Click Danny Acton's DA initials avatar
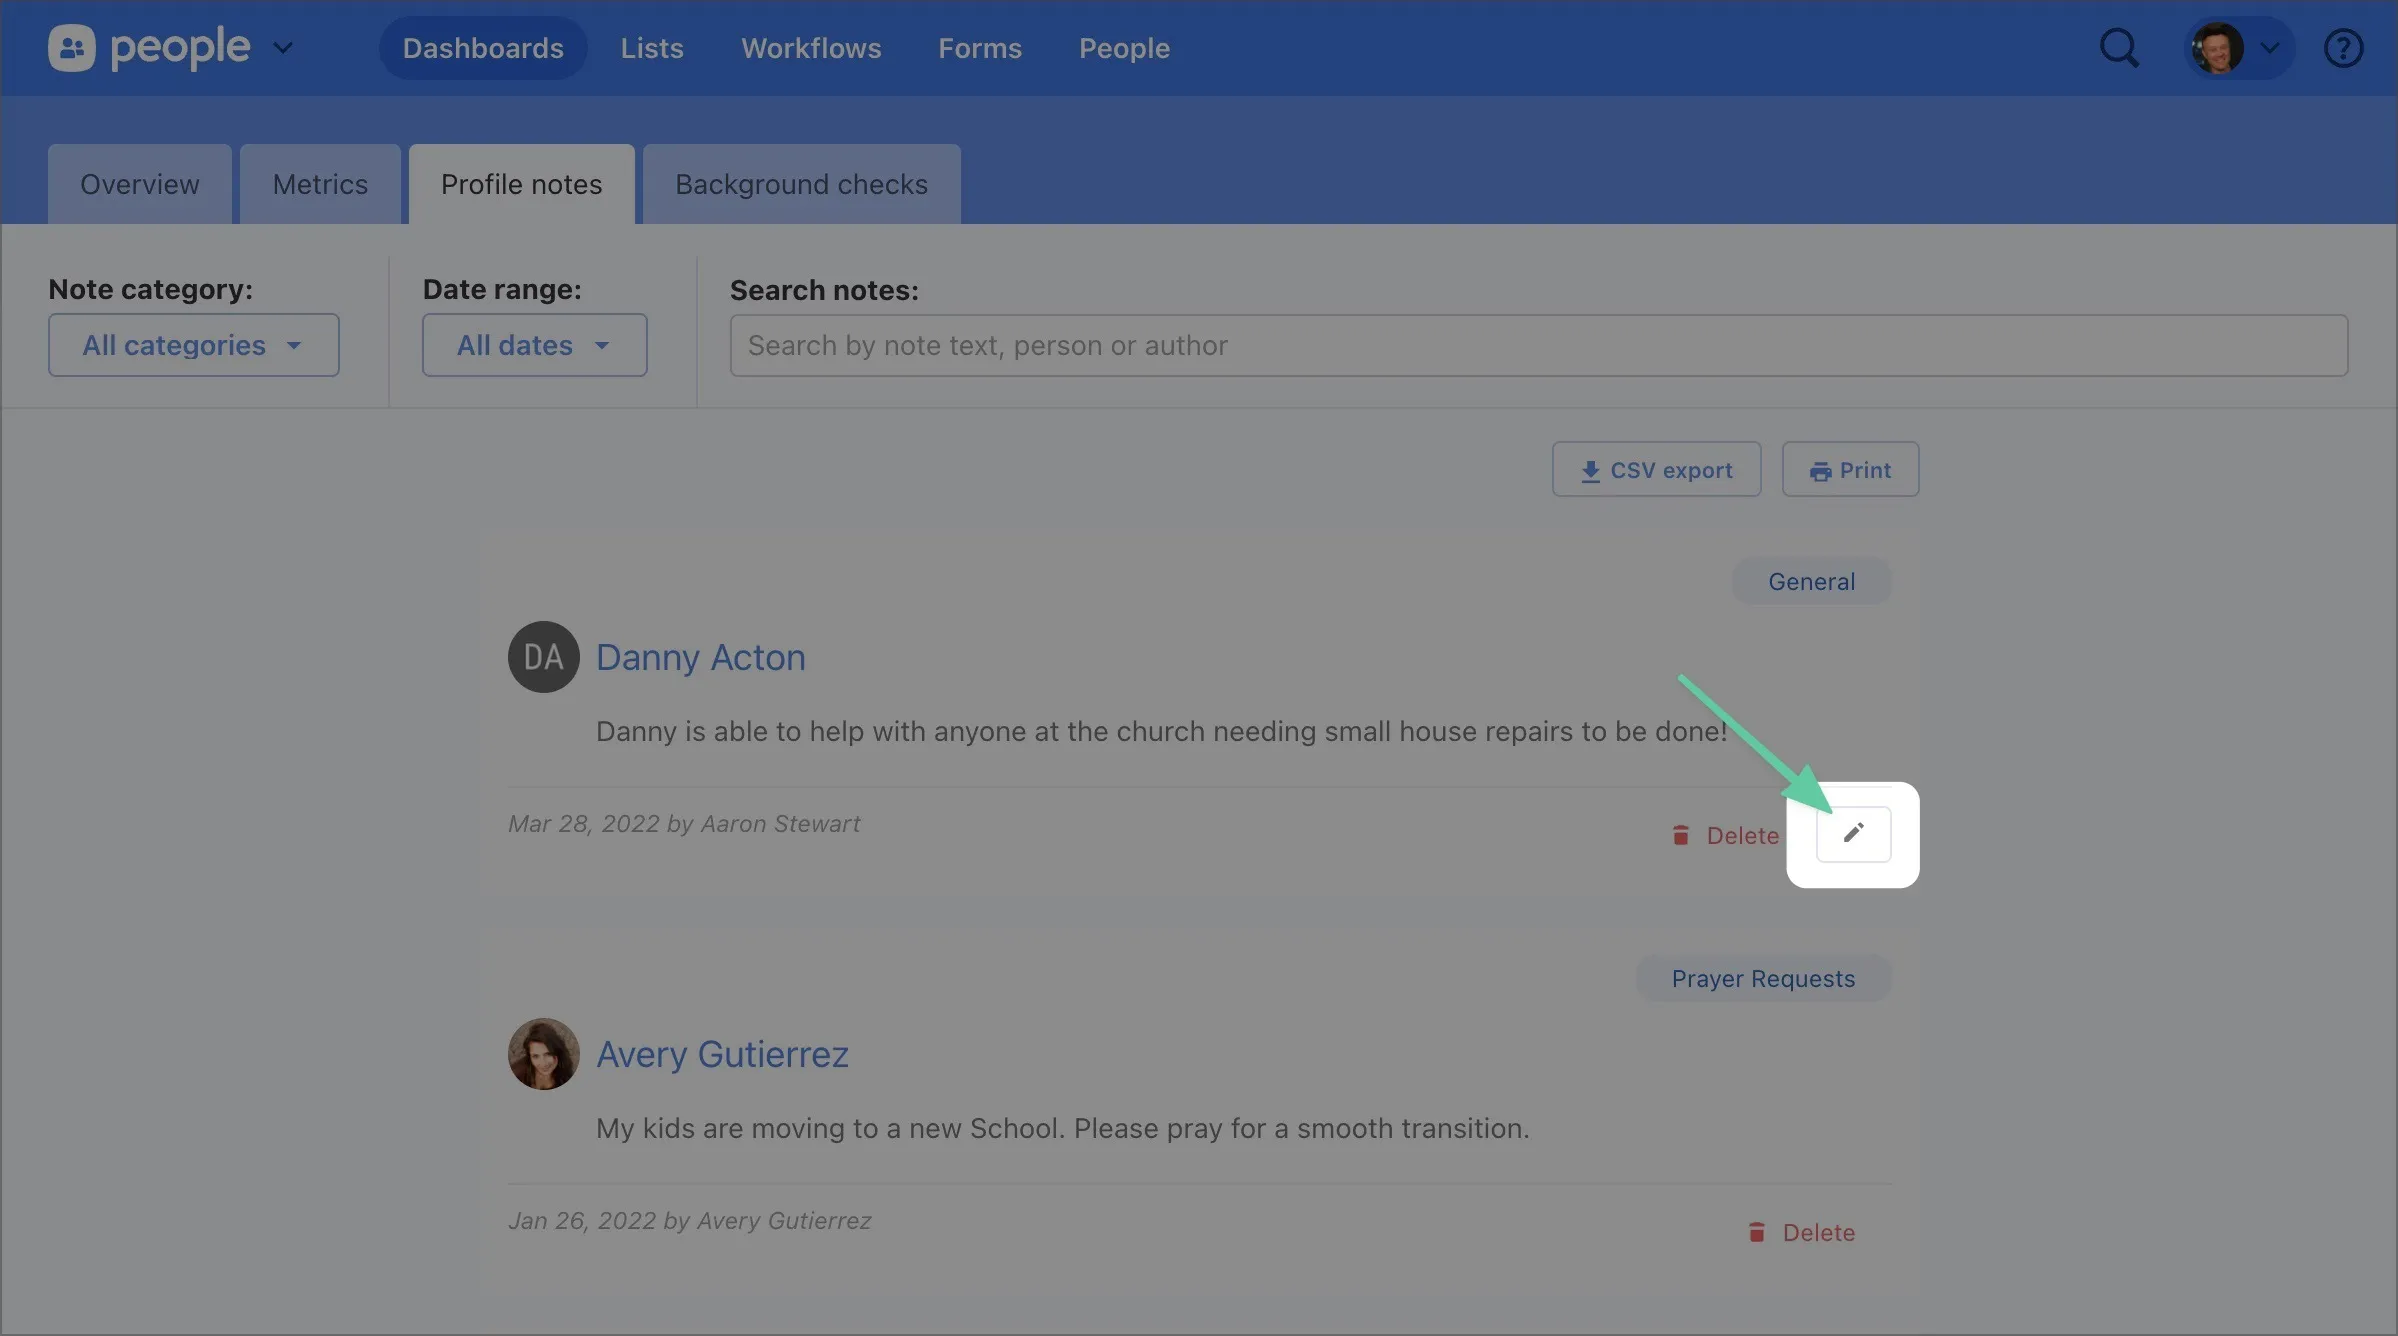 [543, 657]
